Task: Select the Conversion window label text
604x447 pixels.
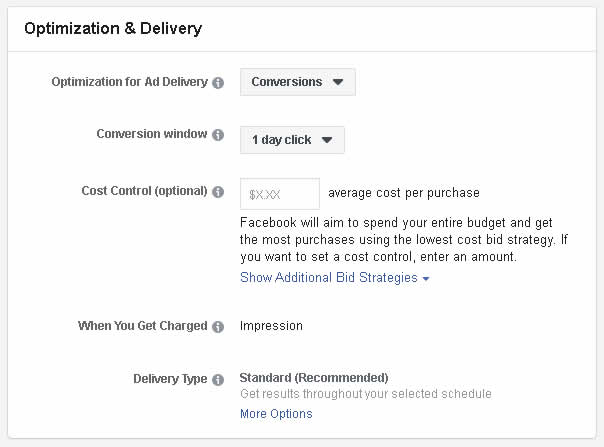Action: pyautogui.click(x=152, y=134)
